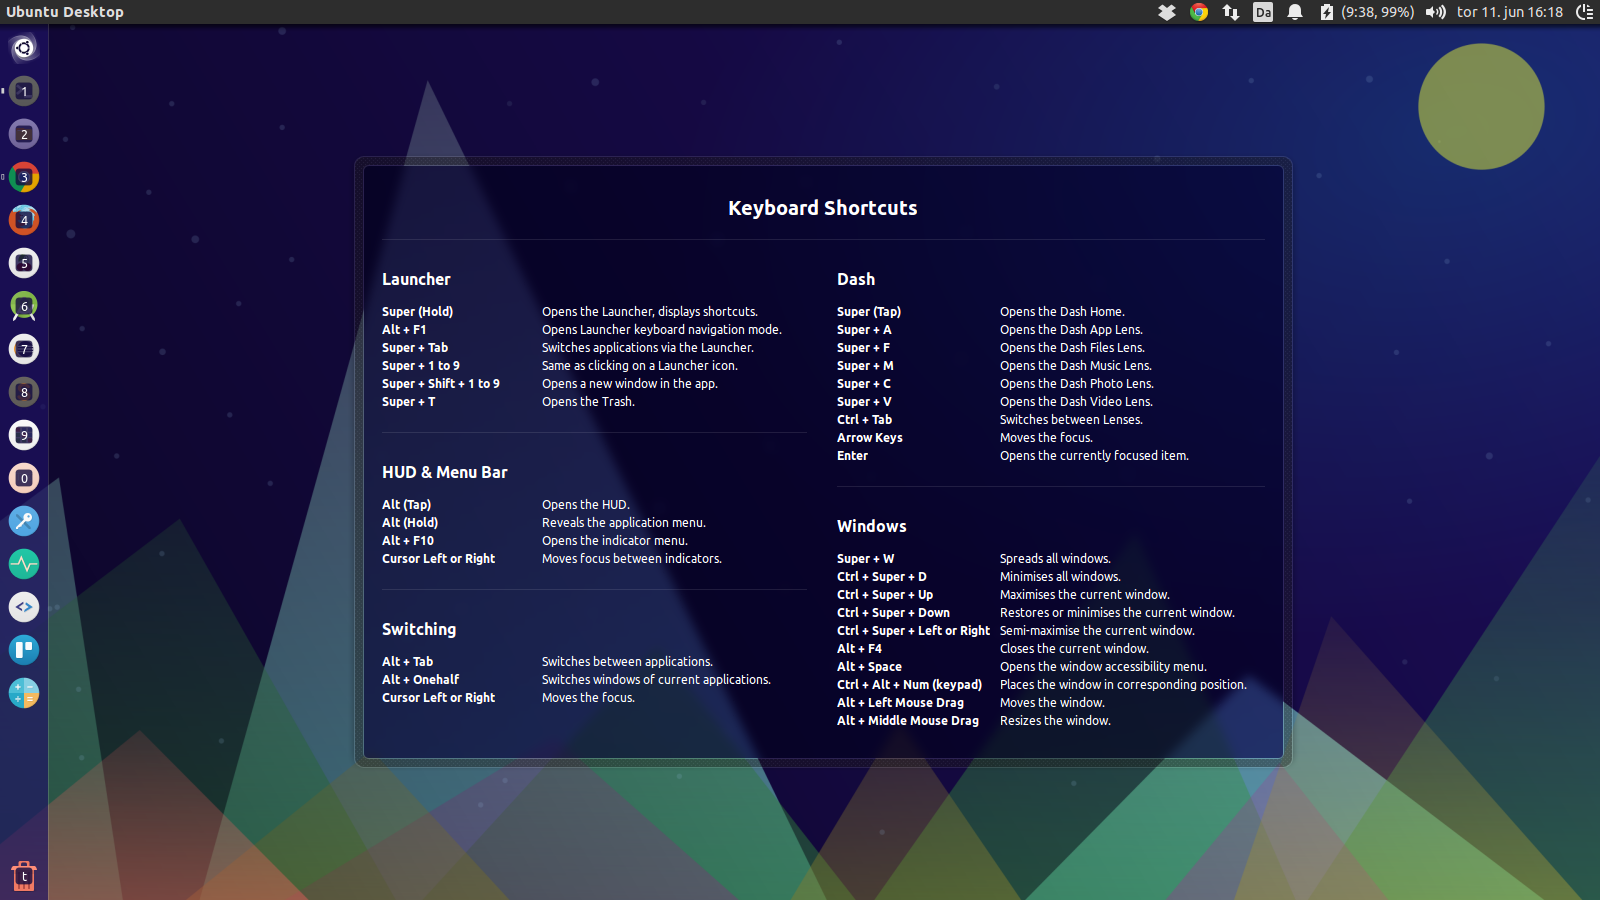Open the Trello launcher icon
Image resolution: width=1600 pixels, height=900 pixels.
[24, 650]
